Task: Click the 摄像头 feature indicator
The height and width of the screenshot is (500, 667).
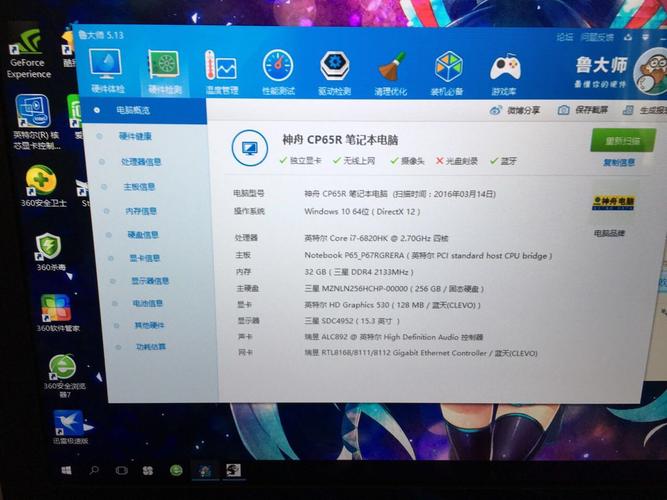Action: tap(407, 161)
